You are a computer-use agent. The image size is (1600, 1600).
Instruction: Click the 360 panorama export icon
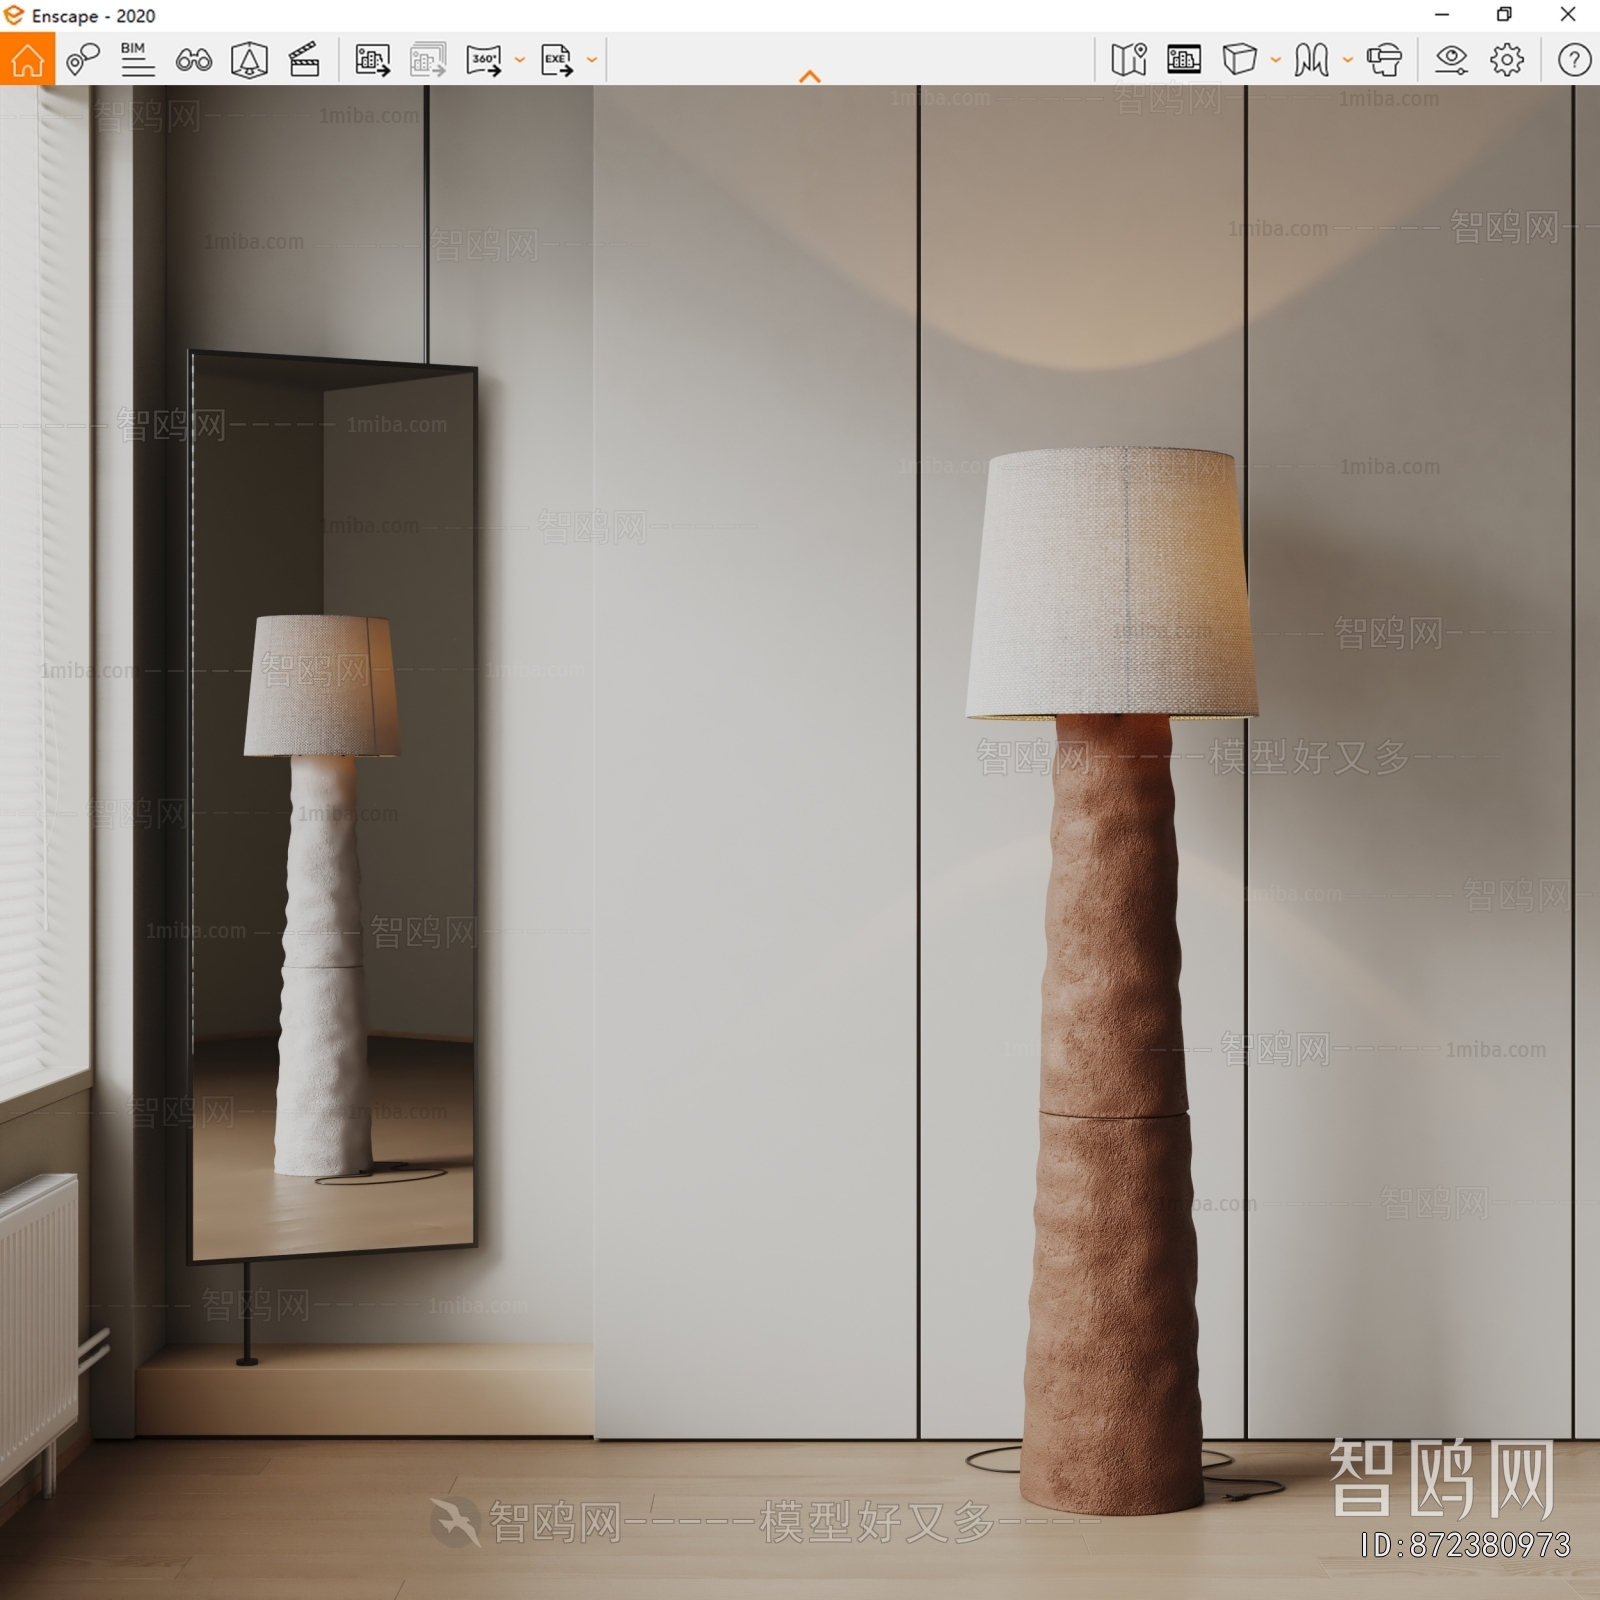point(484,60)
